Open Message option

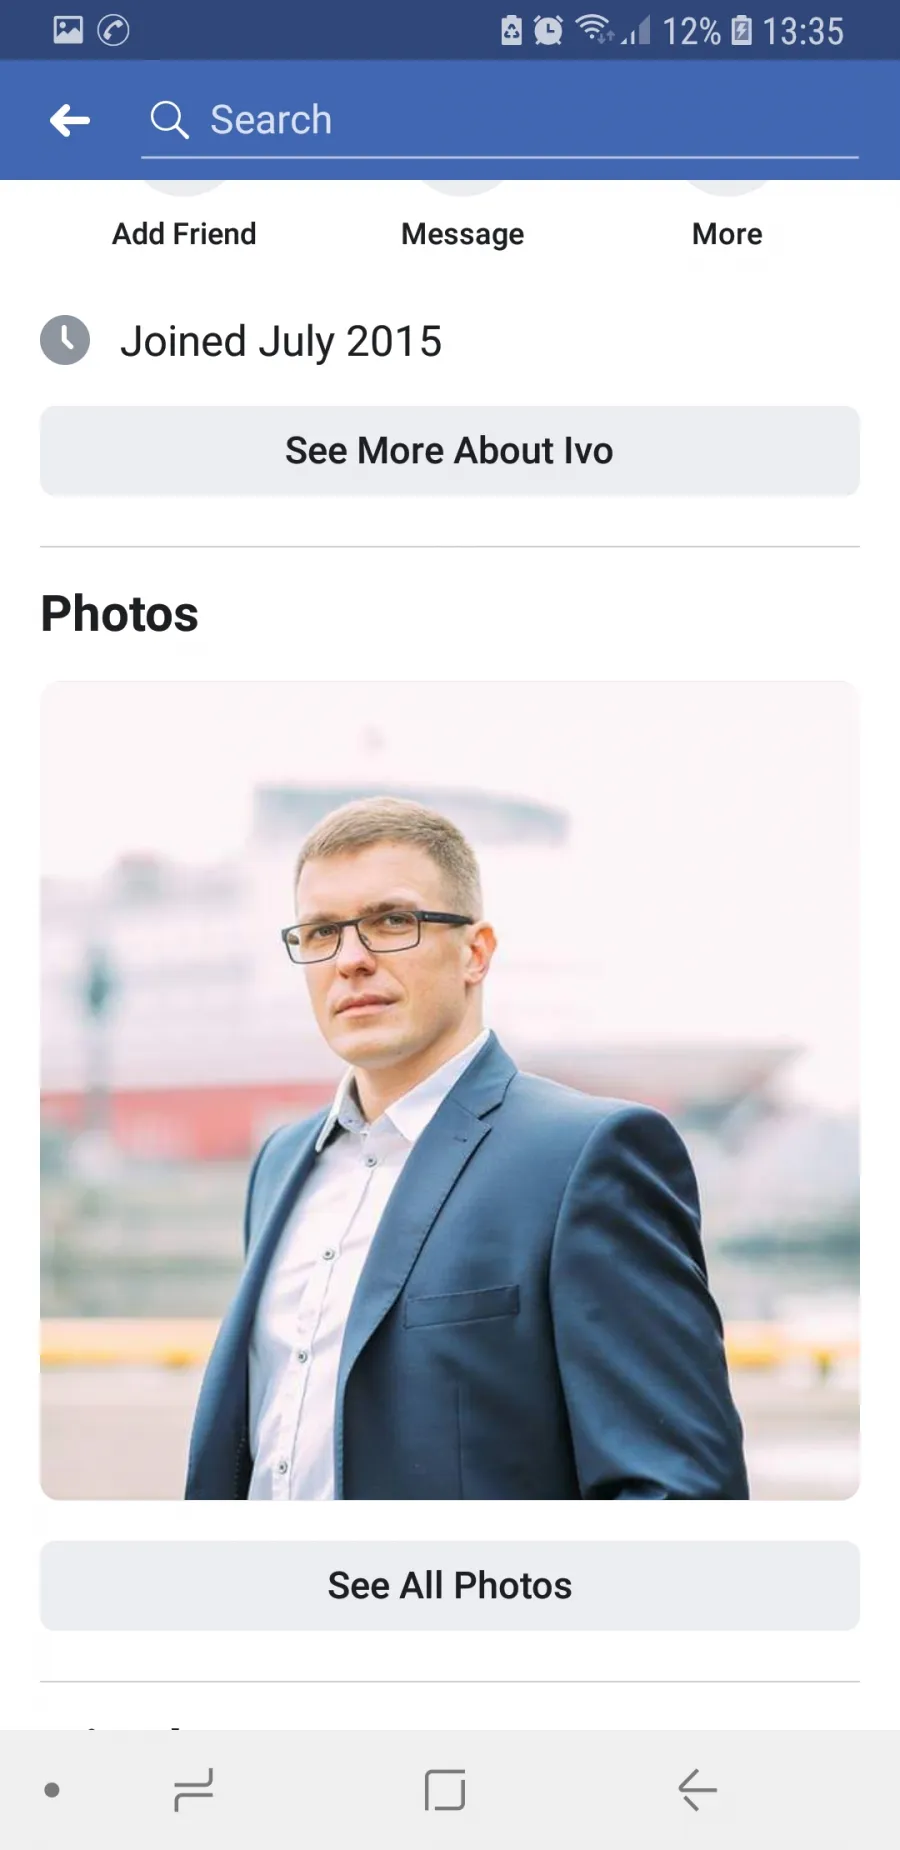[462, 234]
